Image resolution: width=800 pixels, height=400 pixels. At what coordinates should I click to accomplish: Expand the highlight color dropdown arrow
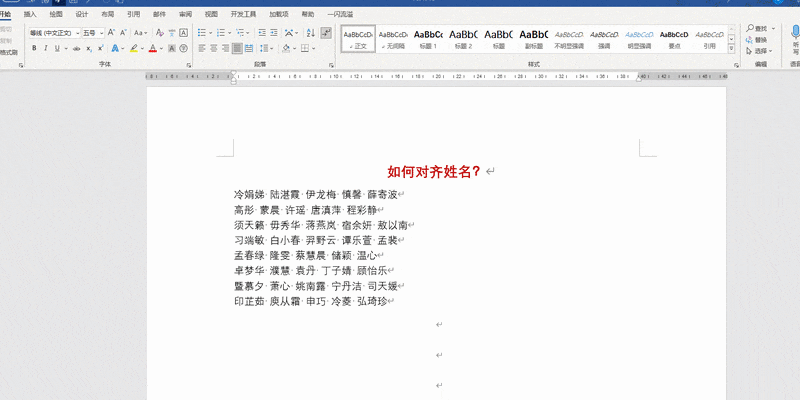pyautogui.click(x=142, y=48)
